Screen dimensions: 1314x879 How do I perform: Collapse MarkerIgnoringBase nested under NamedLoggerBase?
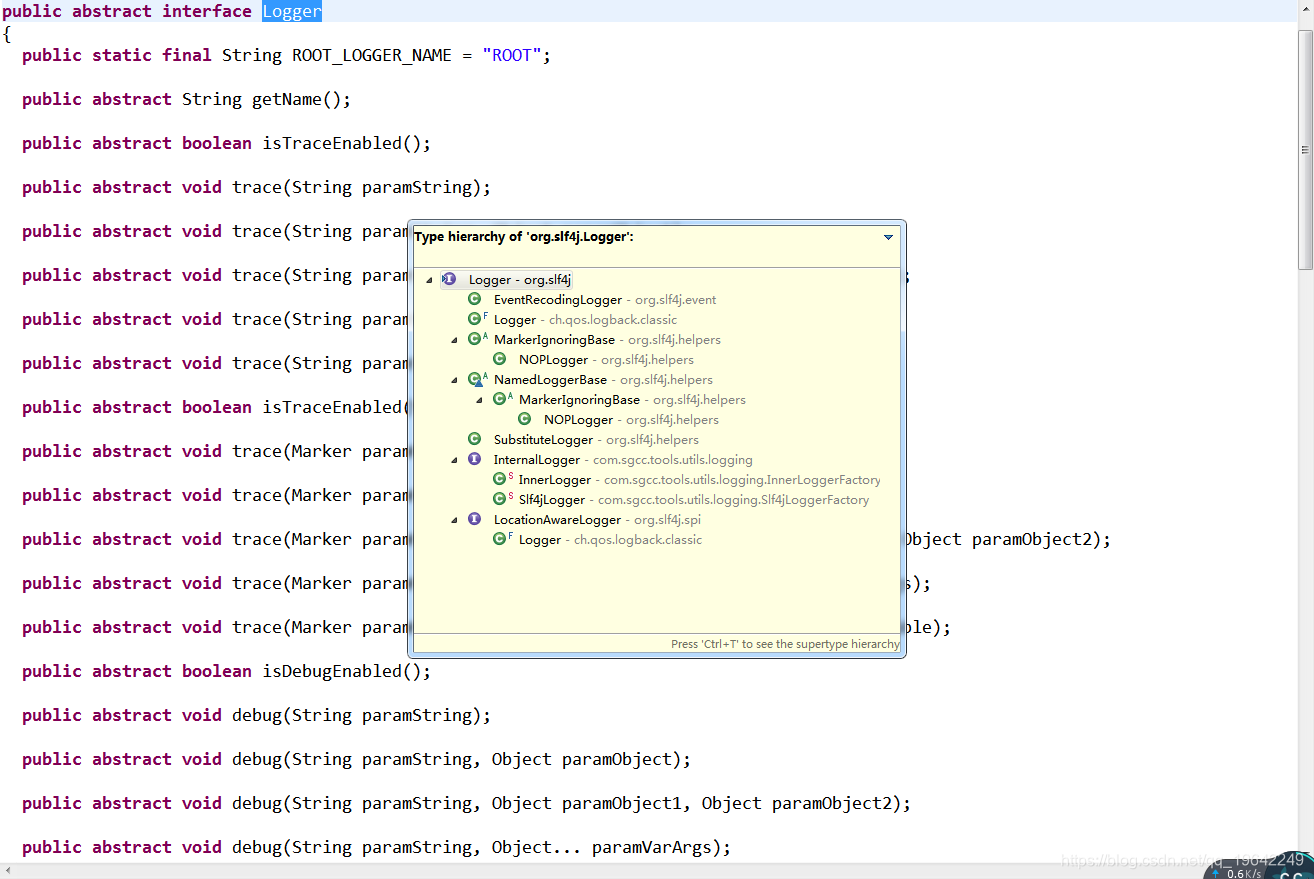click(x=479, y=400)
